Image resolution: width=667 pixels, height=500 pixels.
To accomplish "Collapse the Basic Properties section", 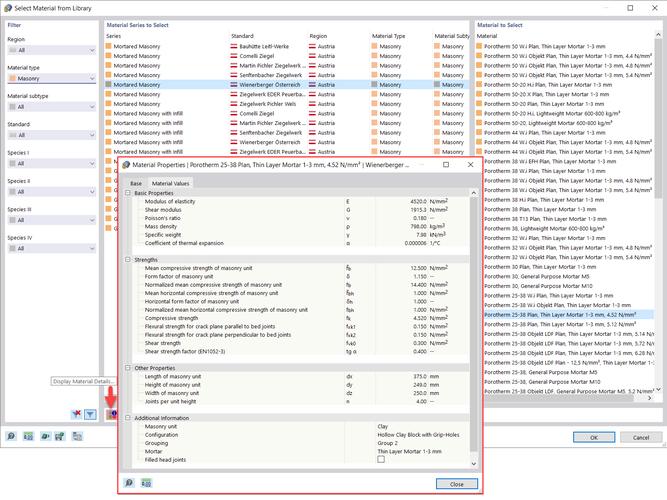I will tap(128, 193).
